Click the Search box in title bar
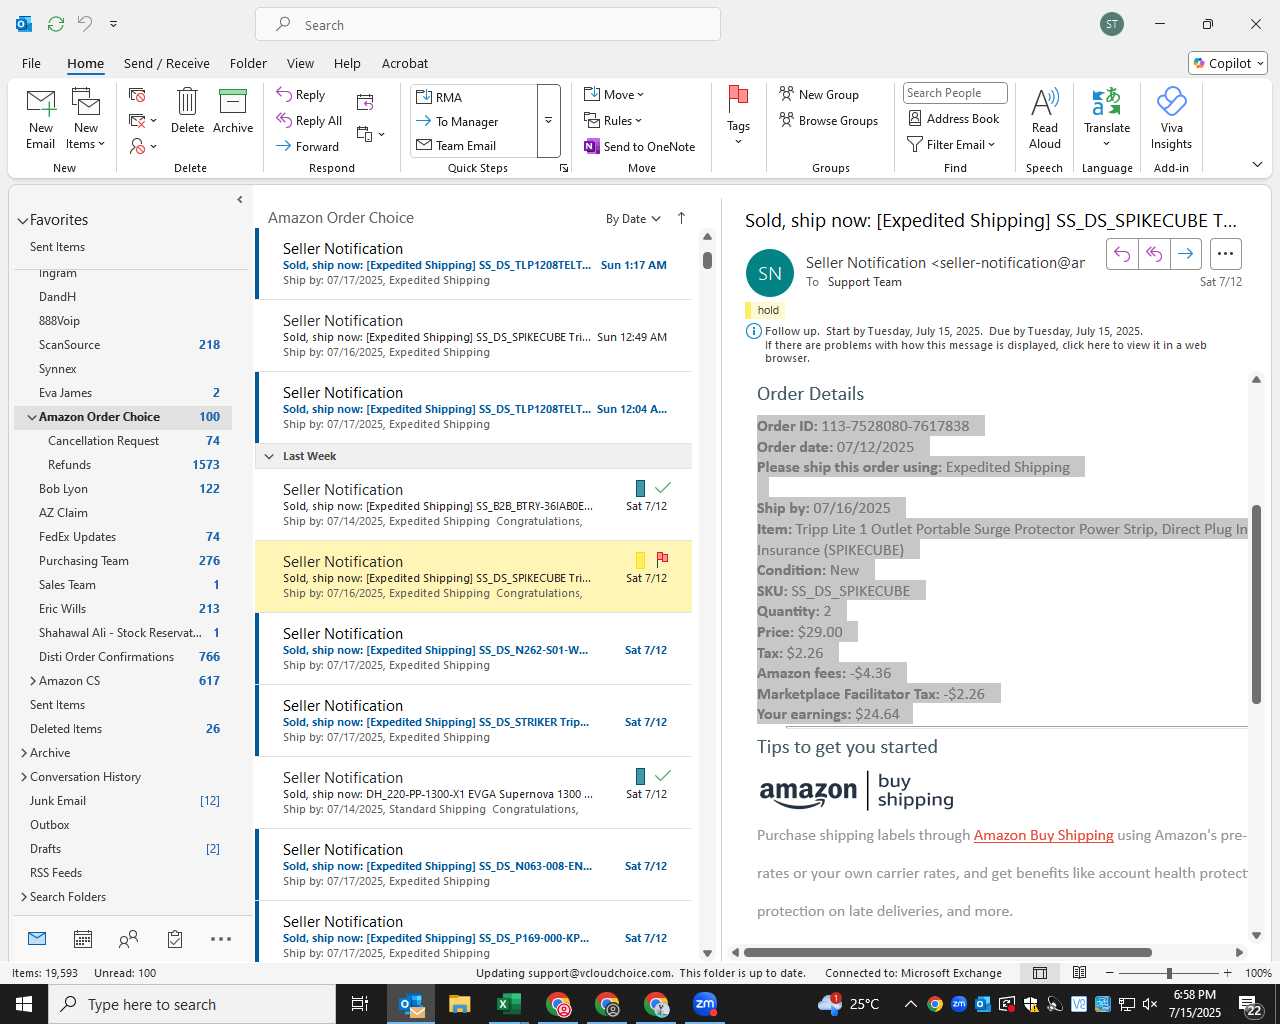This screenshot has height=1024, width=1280. (488, 24)
